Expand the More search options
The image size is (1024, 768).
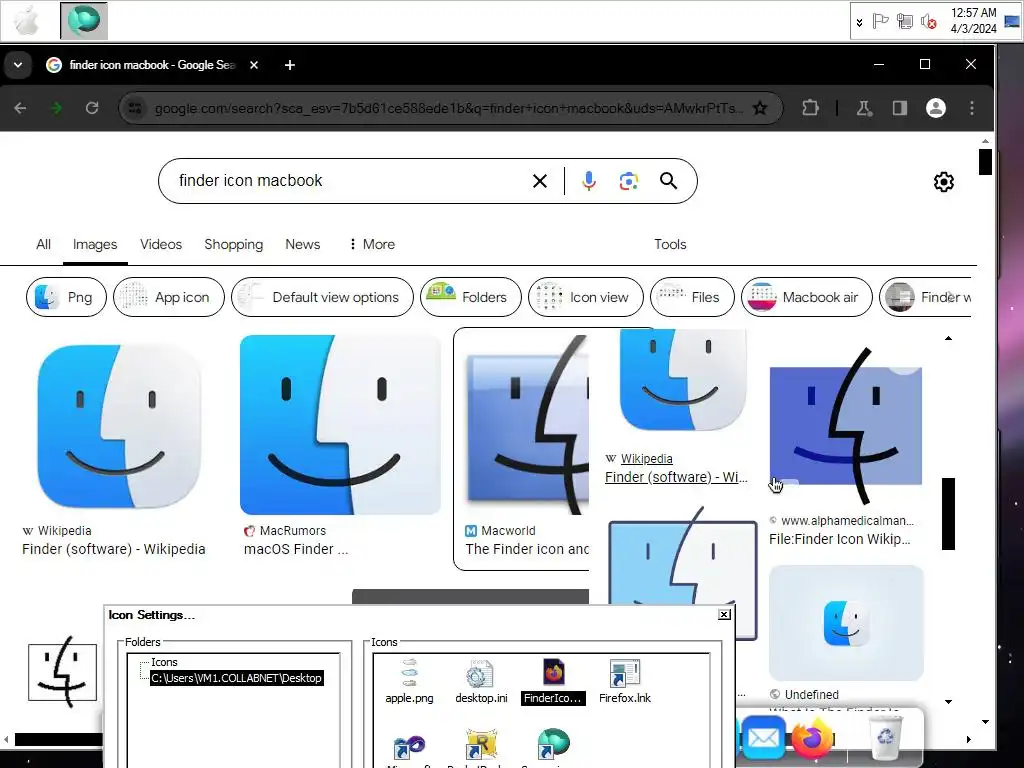pos(372,244)
